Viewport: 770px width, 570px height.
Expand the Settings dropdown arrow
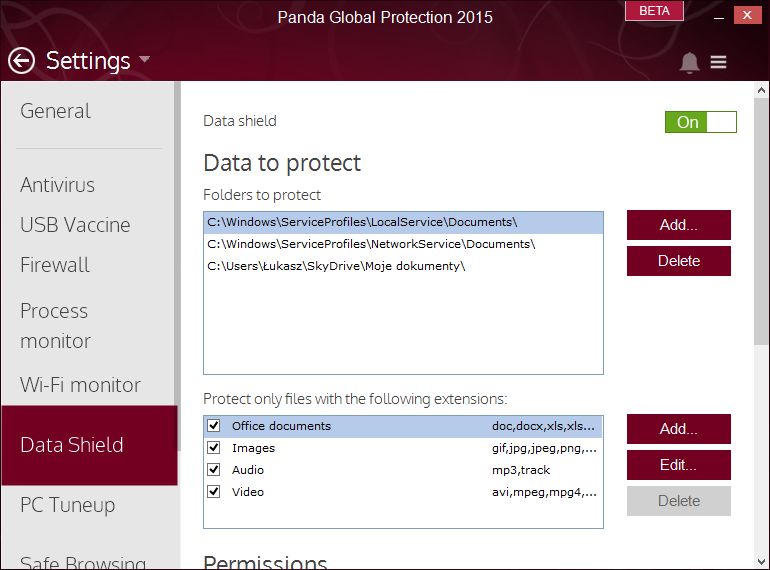pyautogui.click(x=144, y=59)
